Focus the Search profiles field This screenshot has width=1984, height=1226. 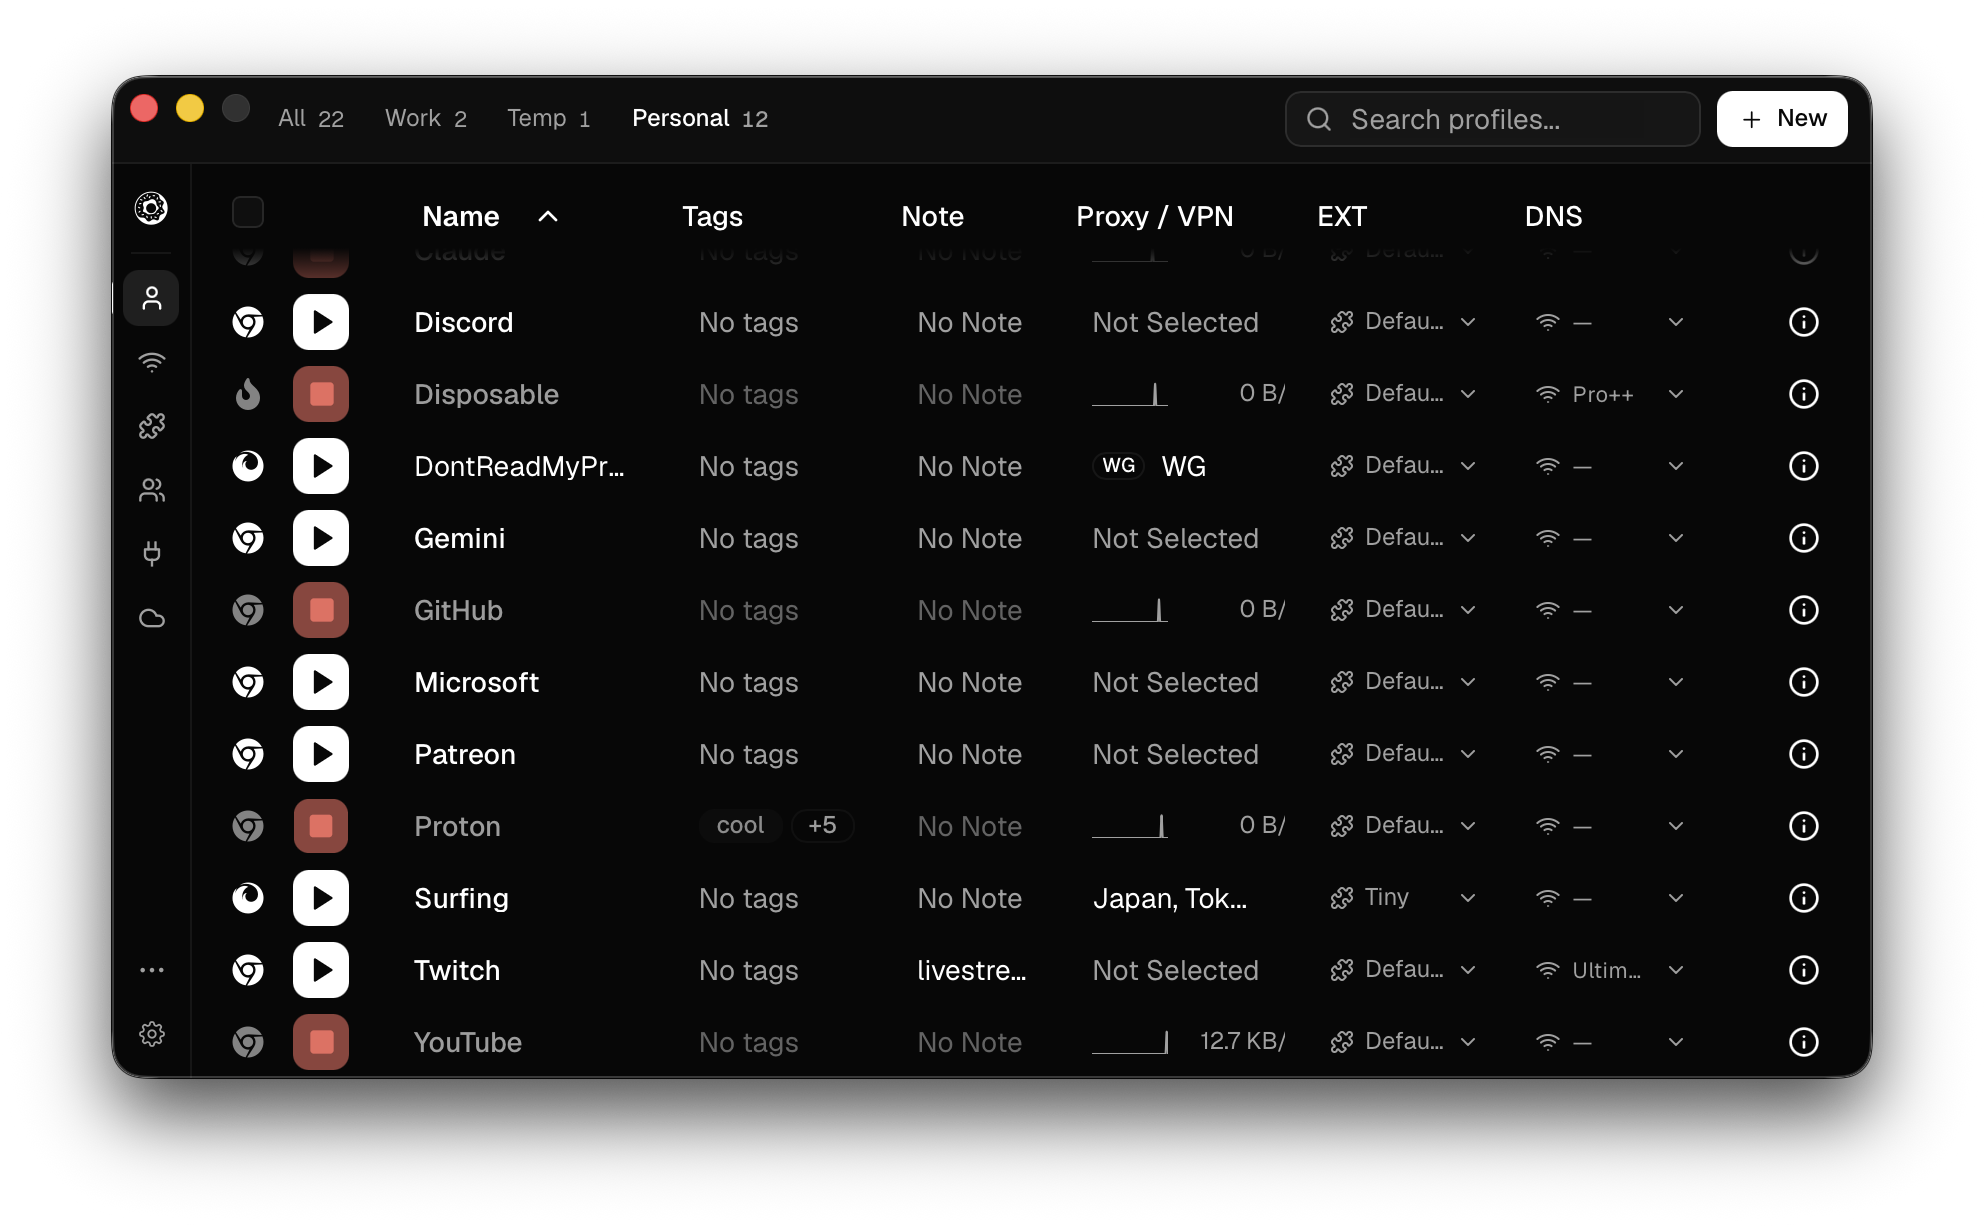click(x=1492, y=119)
